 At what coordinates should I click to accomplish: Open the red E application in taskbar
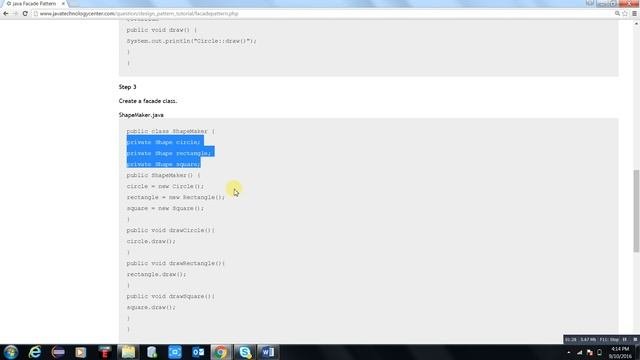pos(104,352)
